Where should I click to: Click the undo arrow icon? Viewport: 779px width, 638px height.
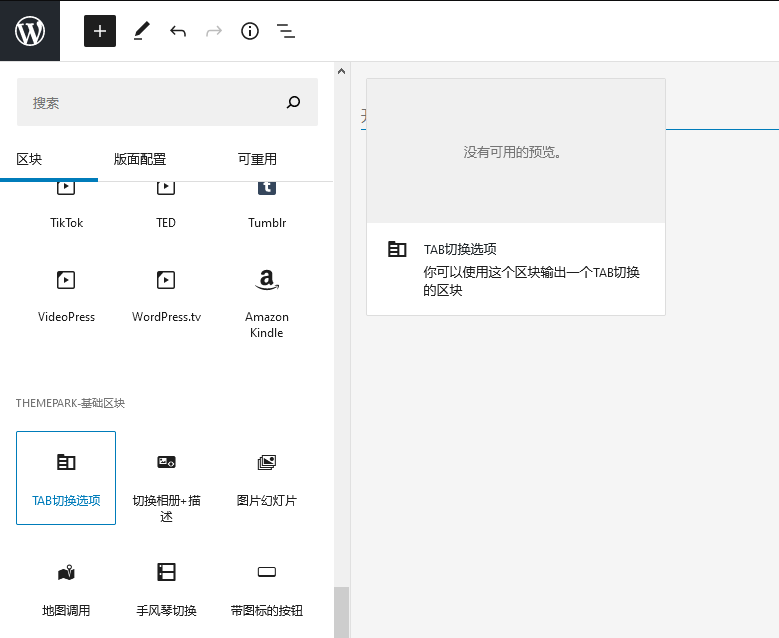tap(178, 31)
